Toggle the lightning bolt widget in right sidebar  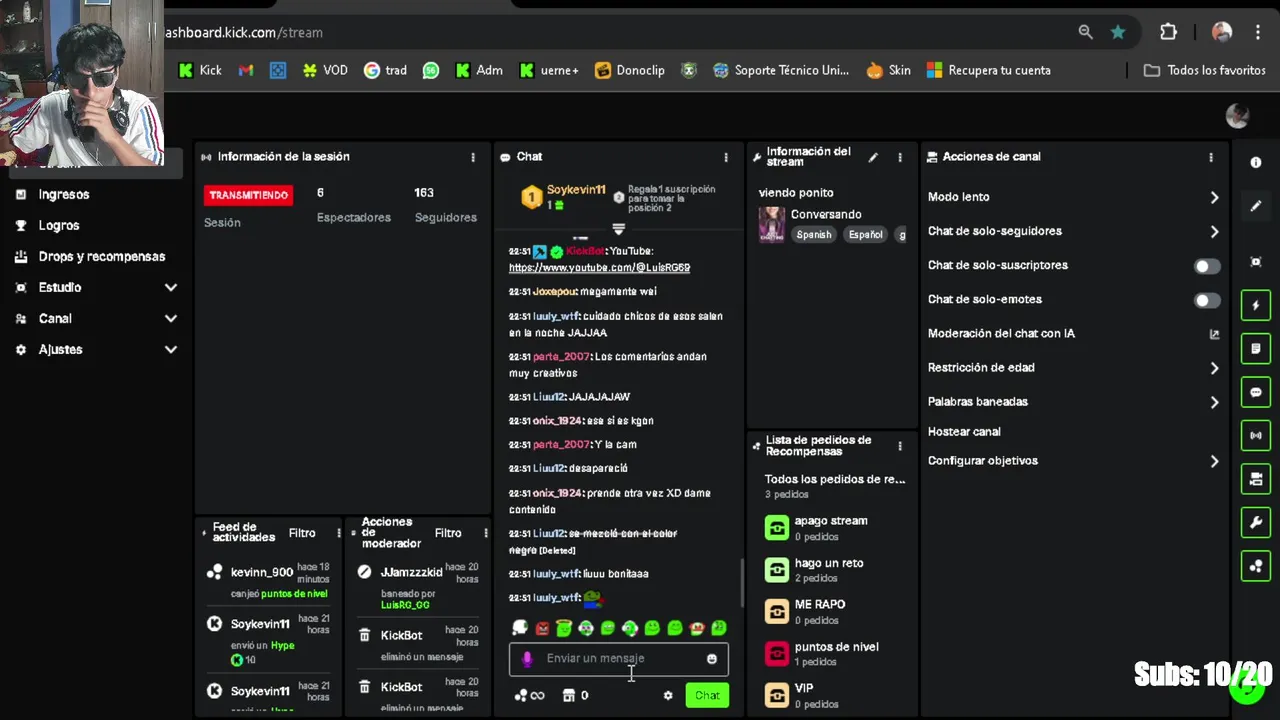pos(1256,305)
